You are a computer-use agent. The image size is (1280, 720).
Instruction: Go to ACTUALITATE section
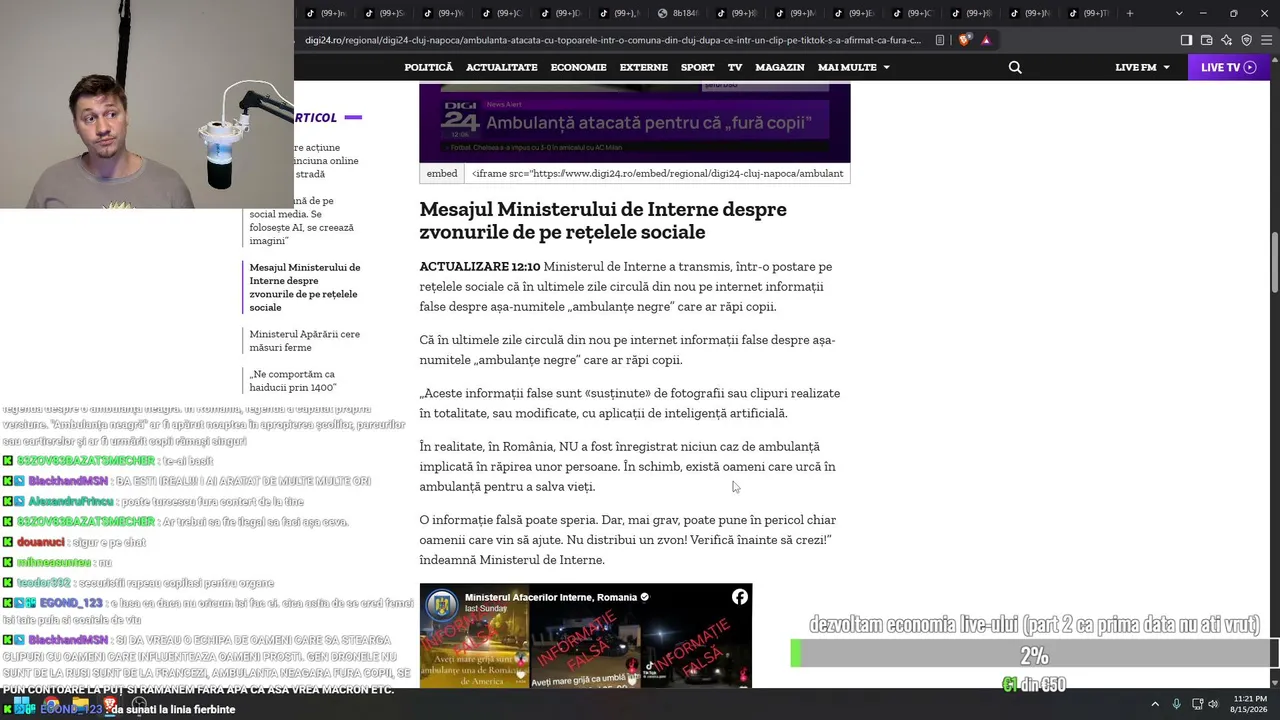[502, 67]
